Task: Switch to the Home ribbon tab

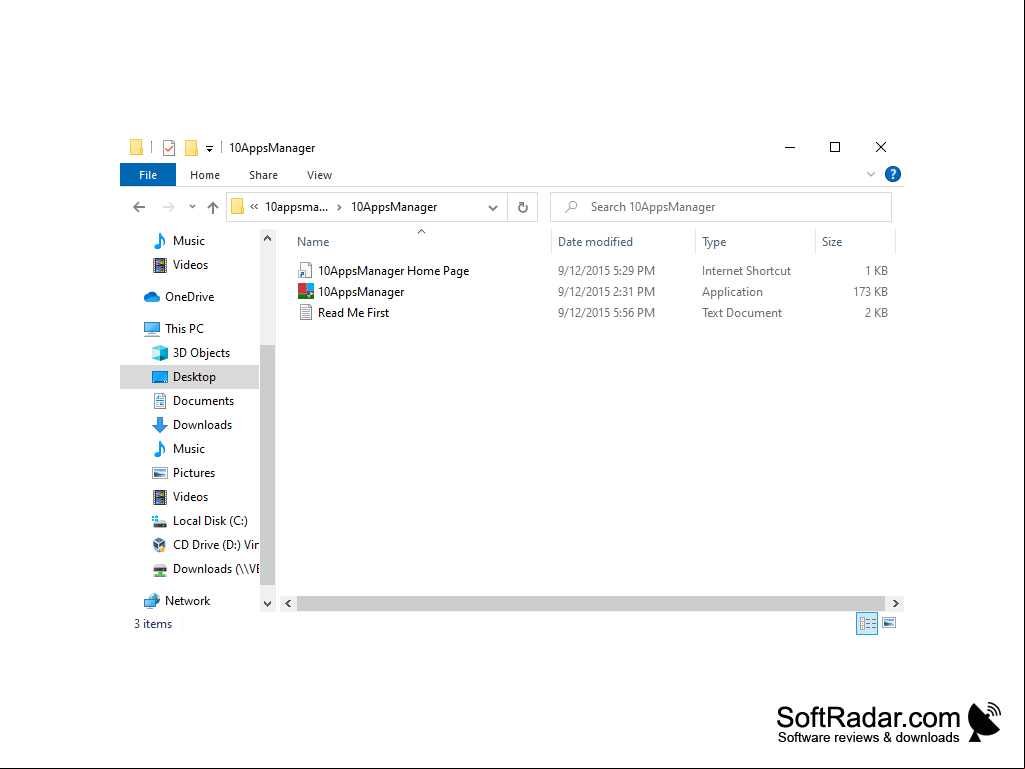Action: tap(205, 175)
